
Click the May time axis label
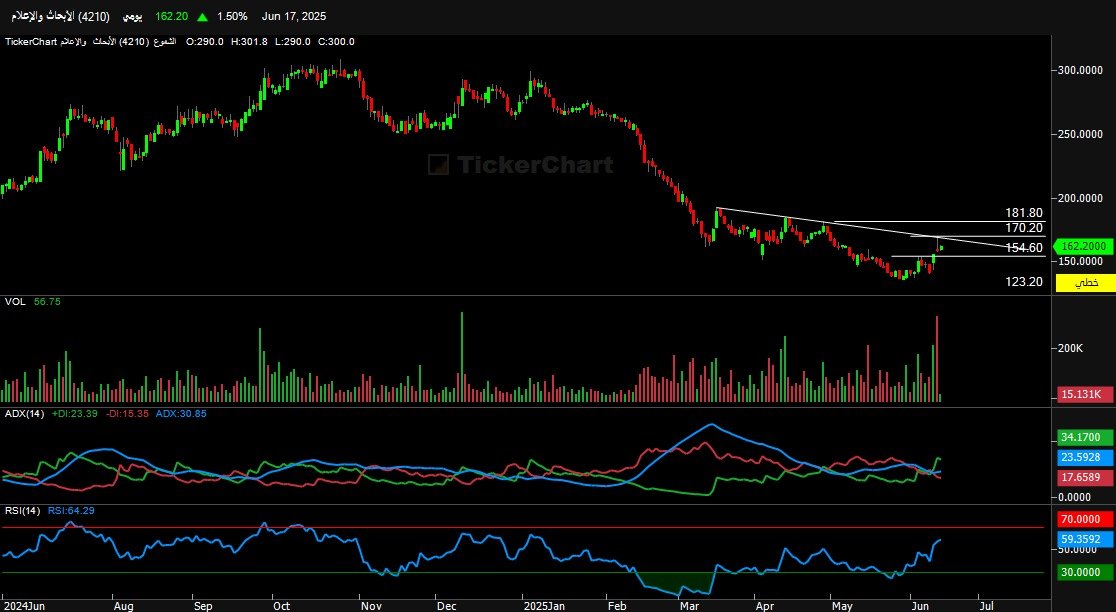842,606
